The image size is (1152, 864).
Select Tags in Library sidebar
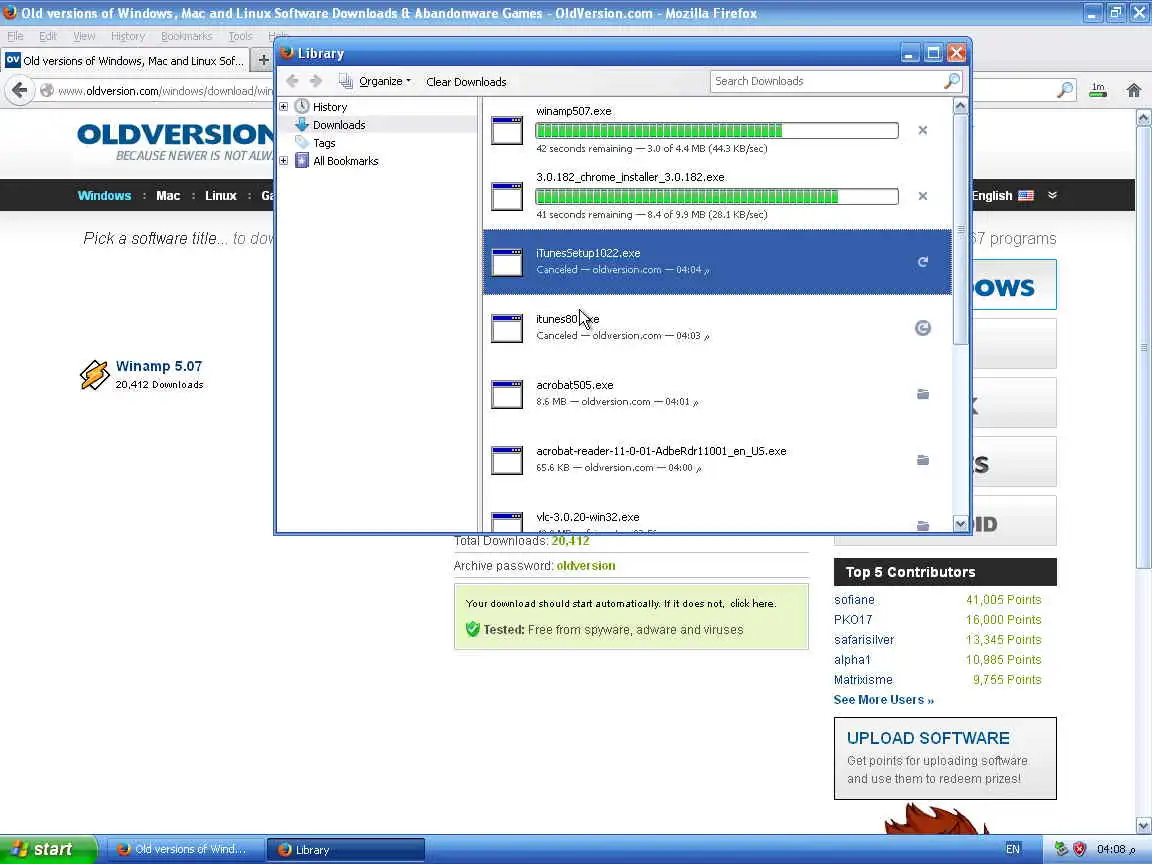[x=324, y=143]
